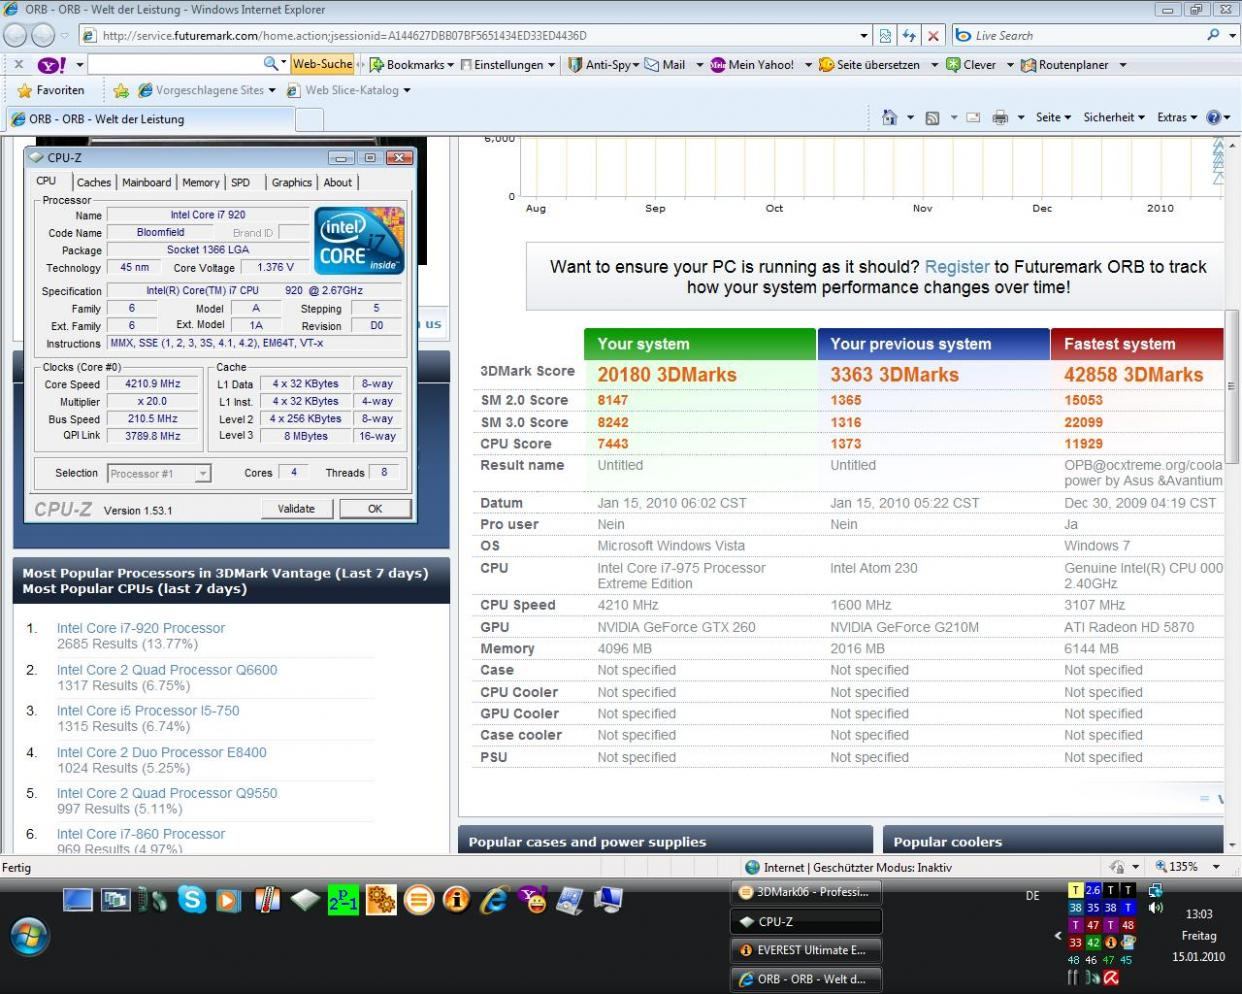
Task: Switch to the Graphics tab in CPU-Z
Action: pyautogui.click(x=291, y=182)
